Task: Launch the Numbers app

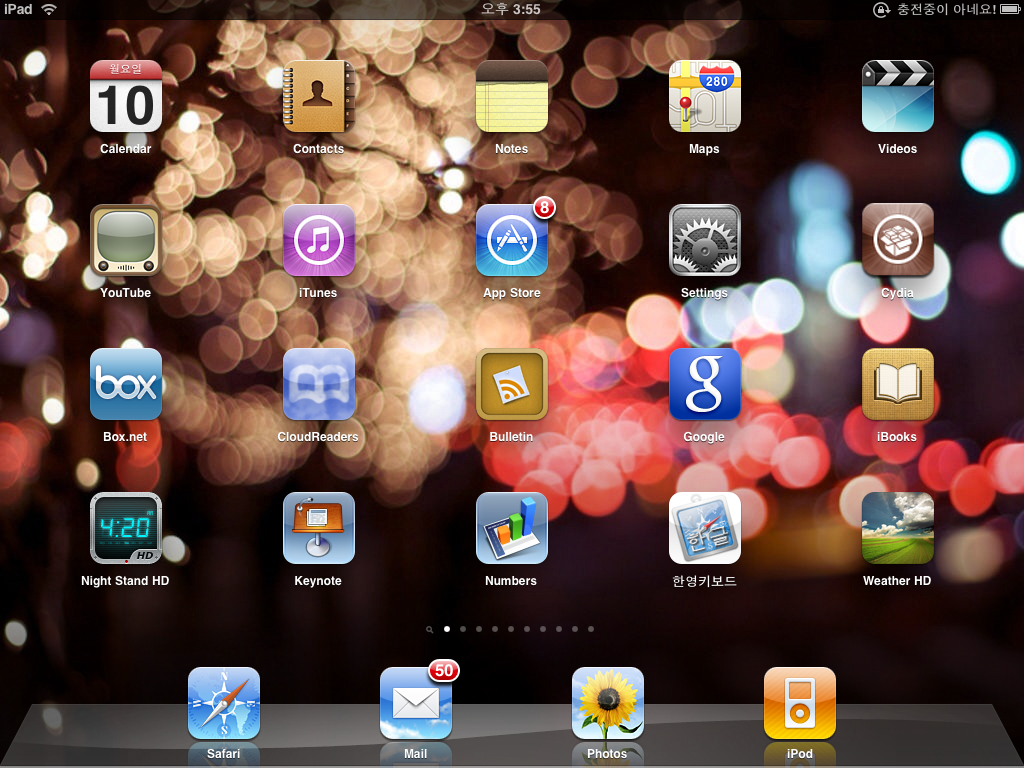Action: [511, 528]
